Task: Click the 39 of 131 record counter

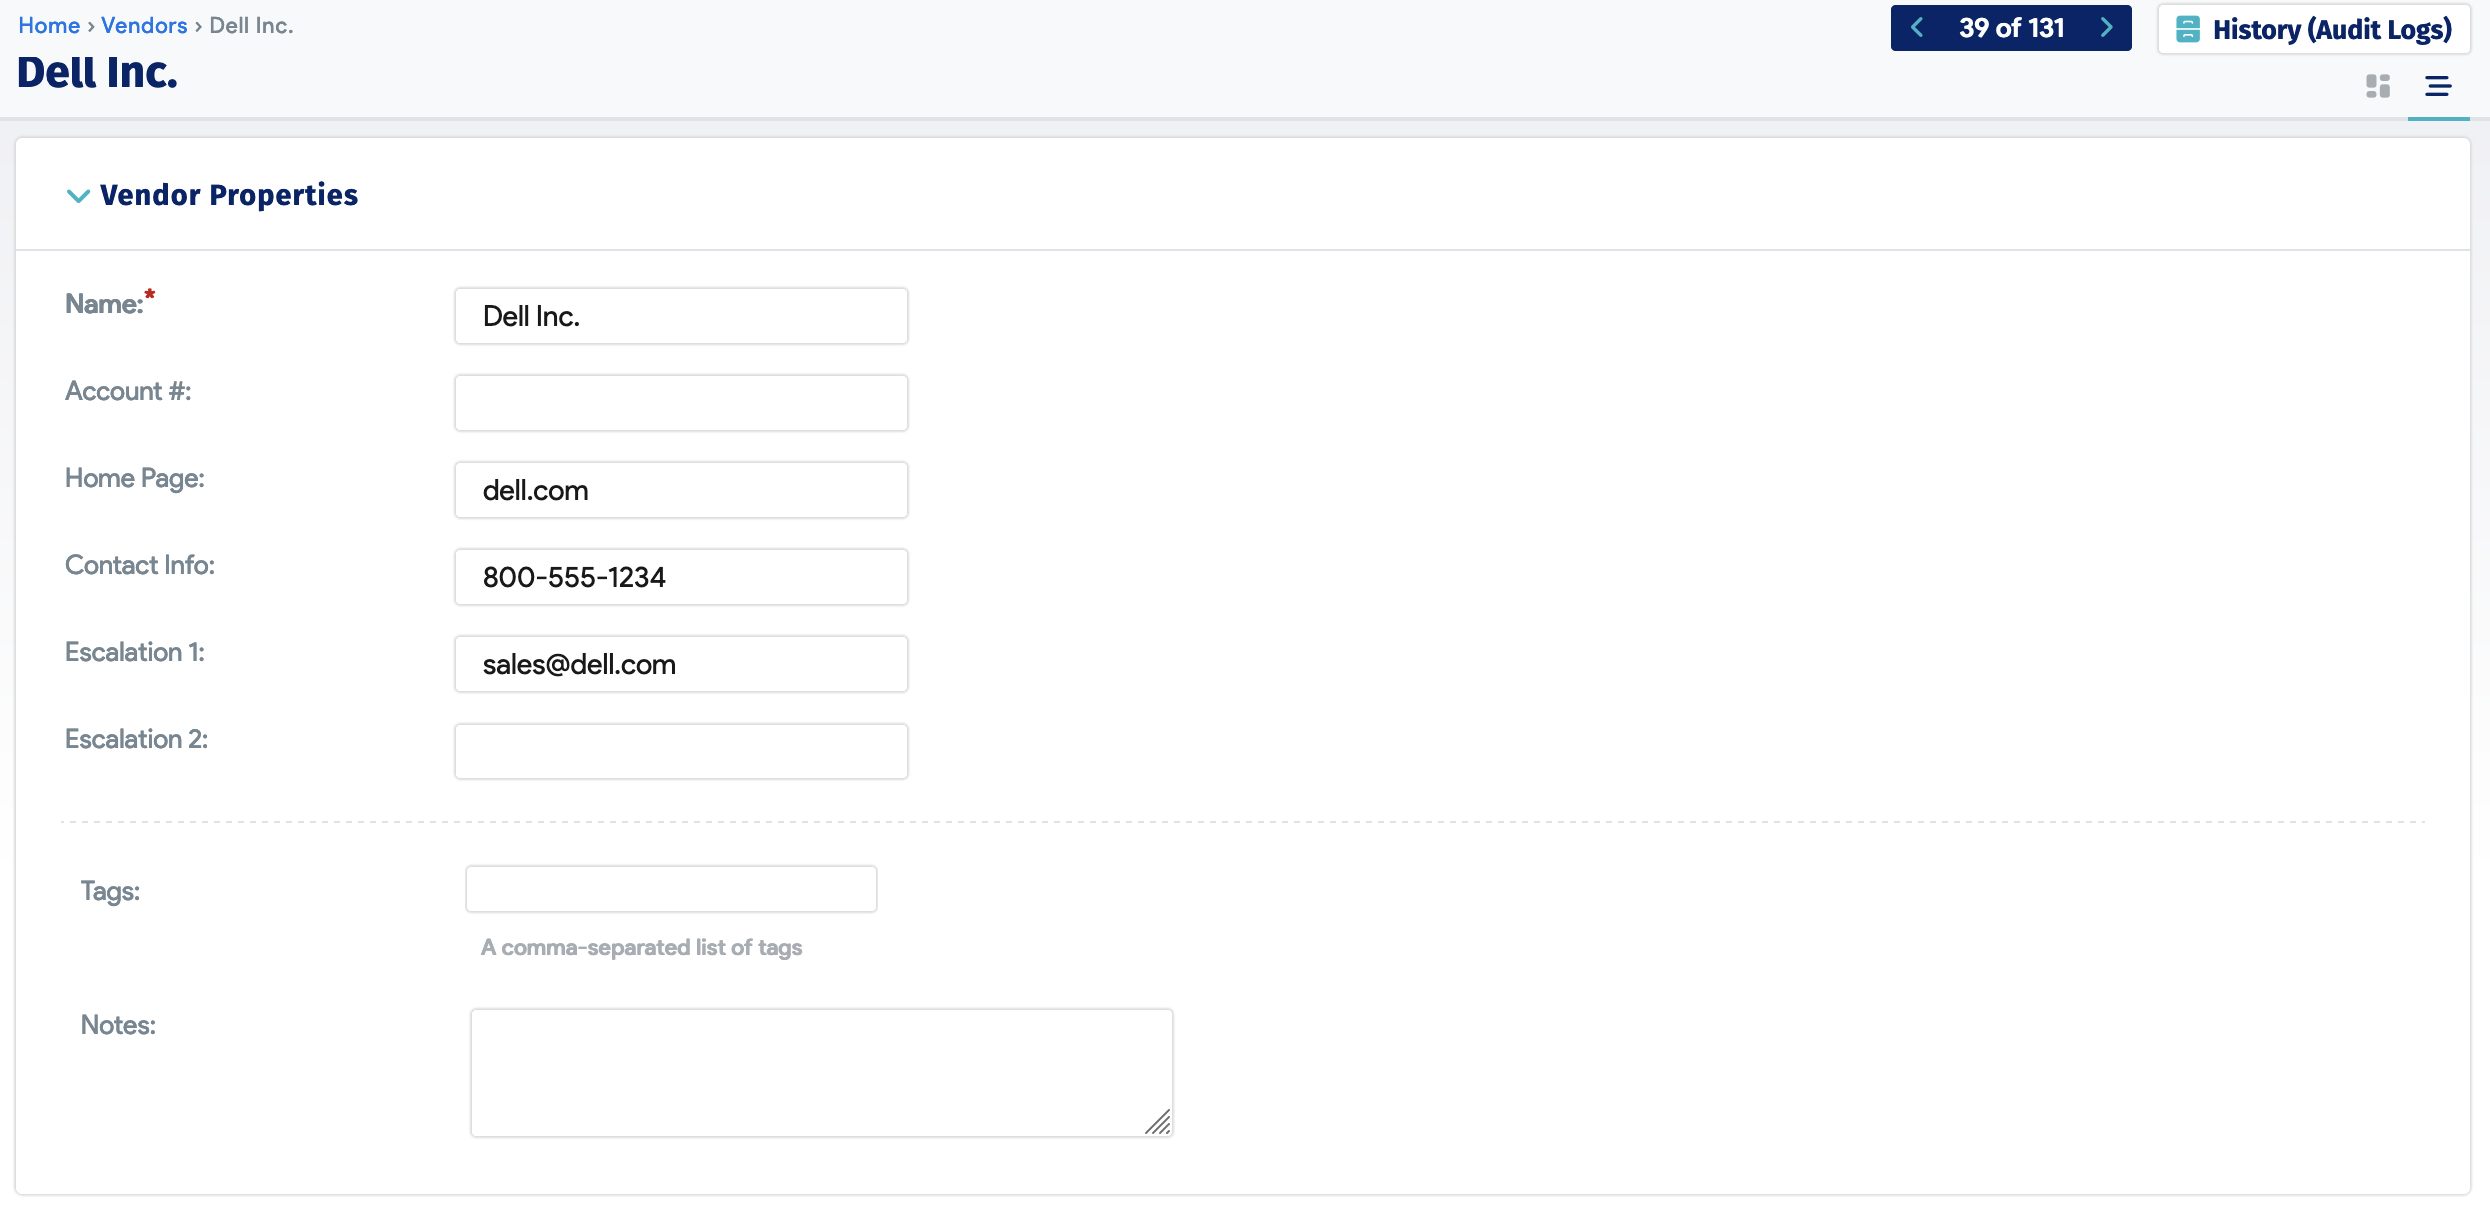Action: [x=2011, y=28]
